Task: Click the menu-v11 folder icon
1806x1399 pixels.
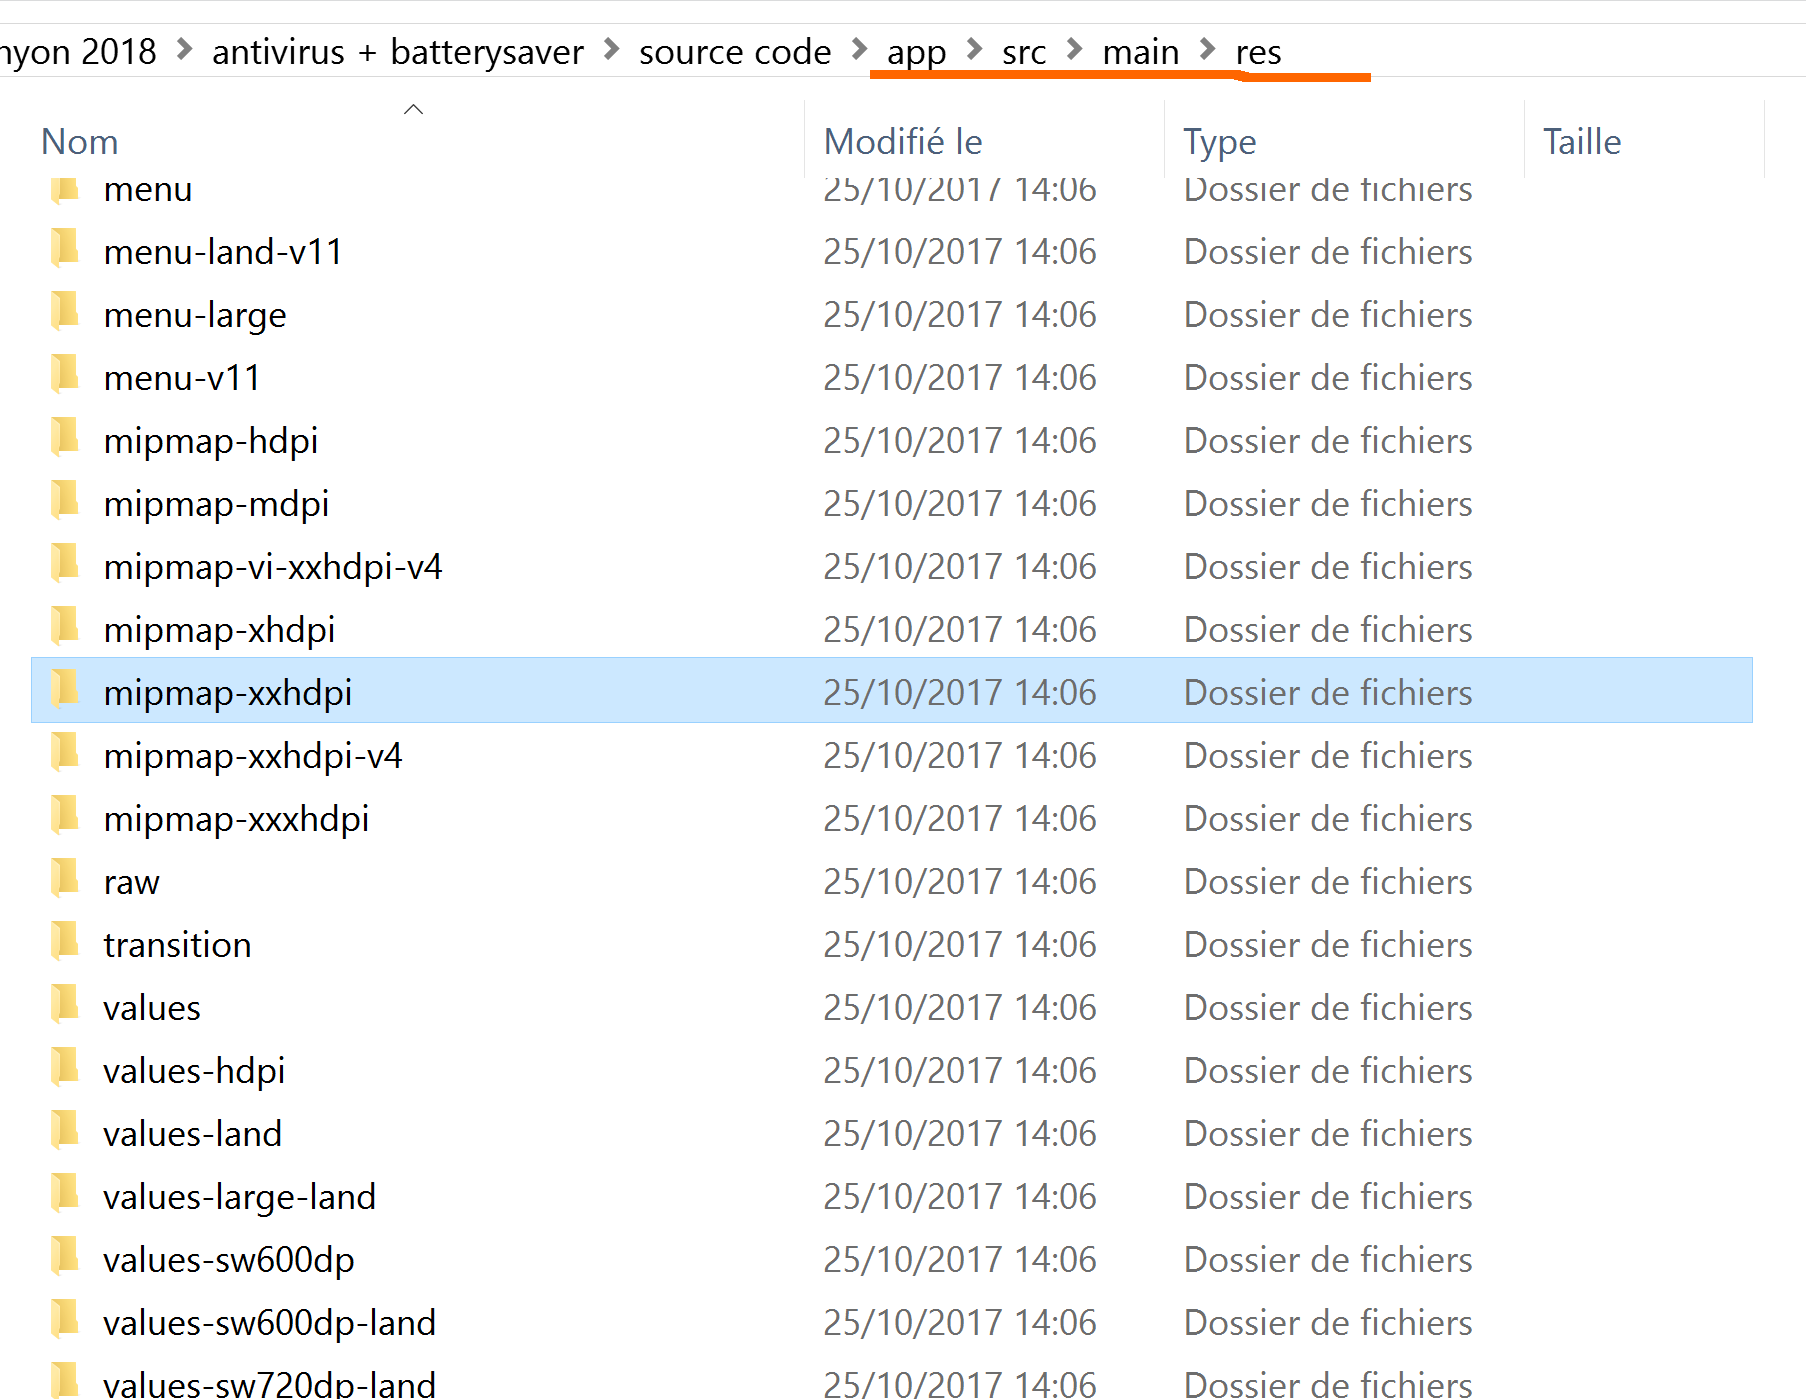Action: coord(65,375)
